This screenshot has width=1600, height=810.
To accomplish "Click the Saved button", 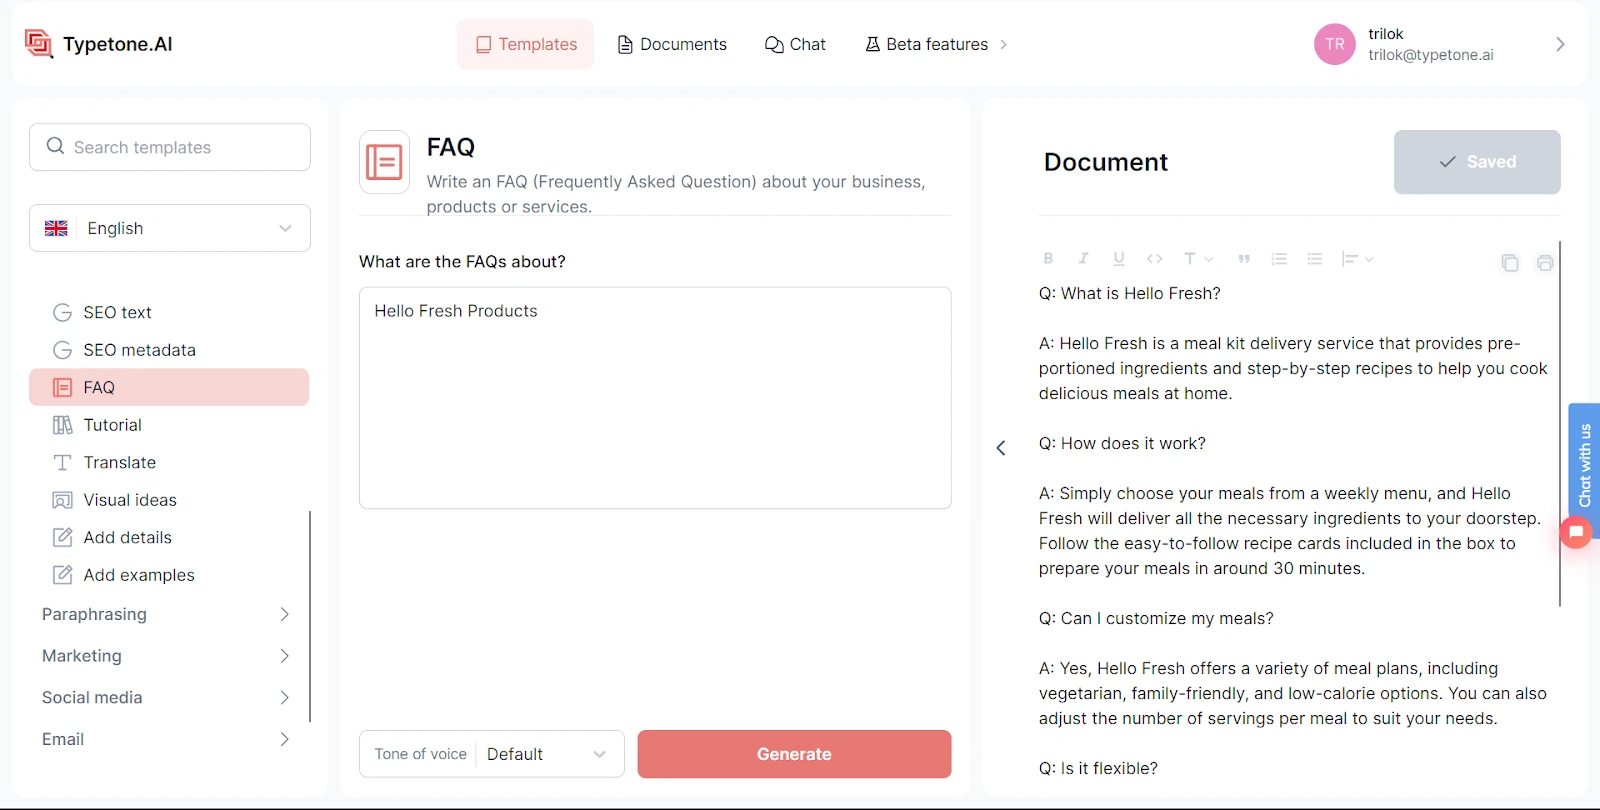I will (1477, 162).
